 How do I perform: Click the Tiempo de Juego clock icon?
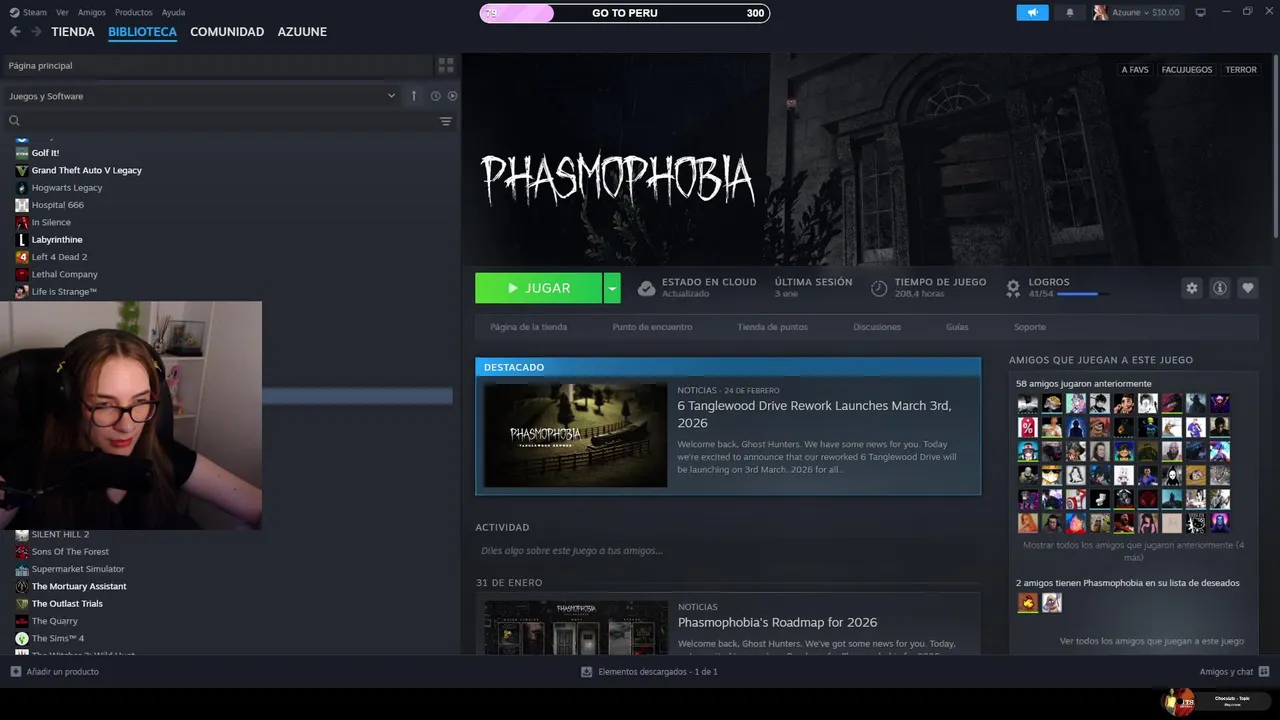click(x=879, y=288)
